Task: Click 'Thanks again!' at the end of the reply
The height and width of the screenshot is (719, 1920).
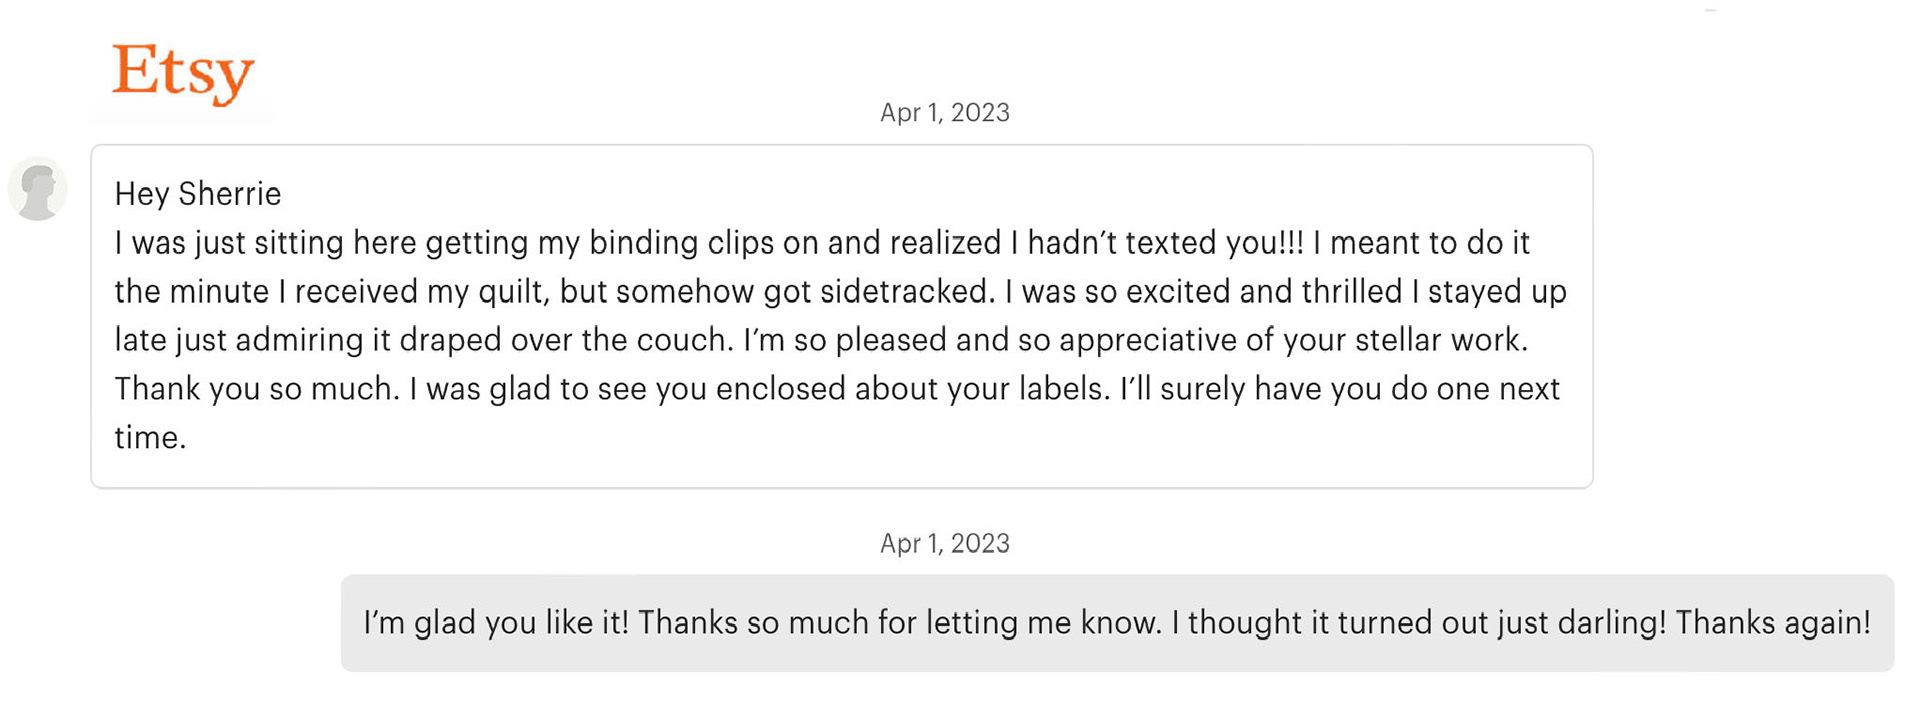Action: [x=1773, y=623]
